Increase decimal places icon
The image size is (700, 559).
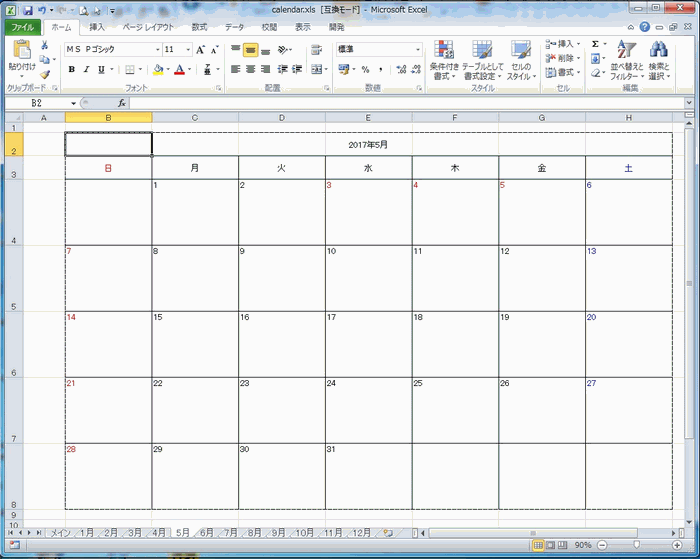click(x=401, y=69)
